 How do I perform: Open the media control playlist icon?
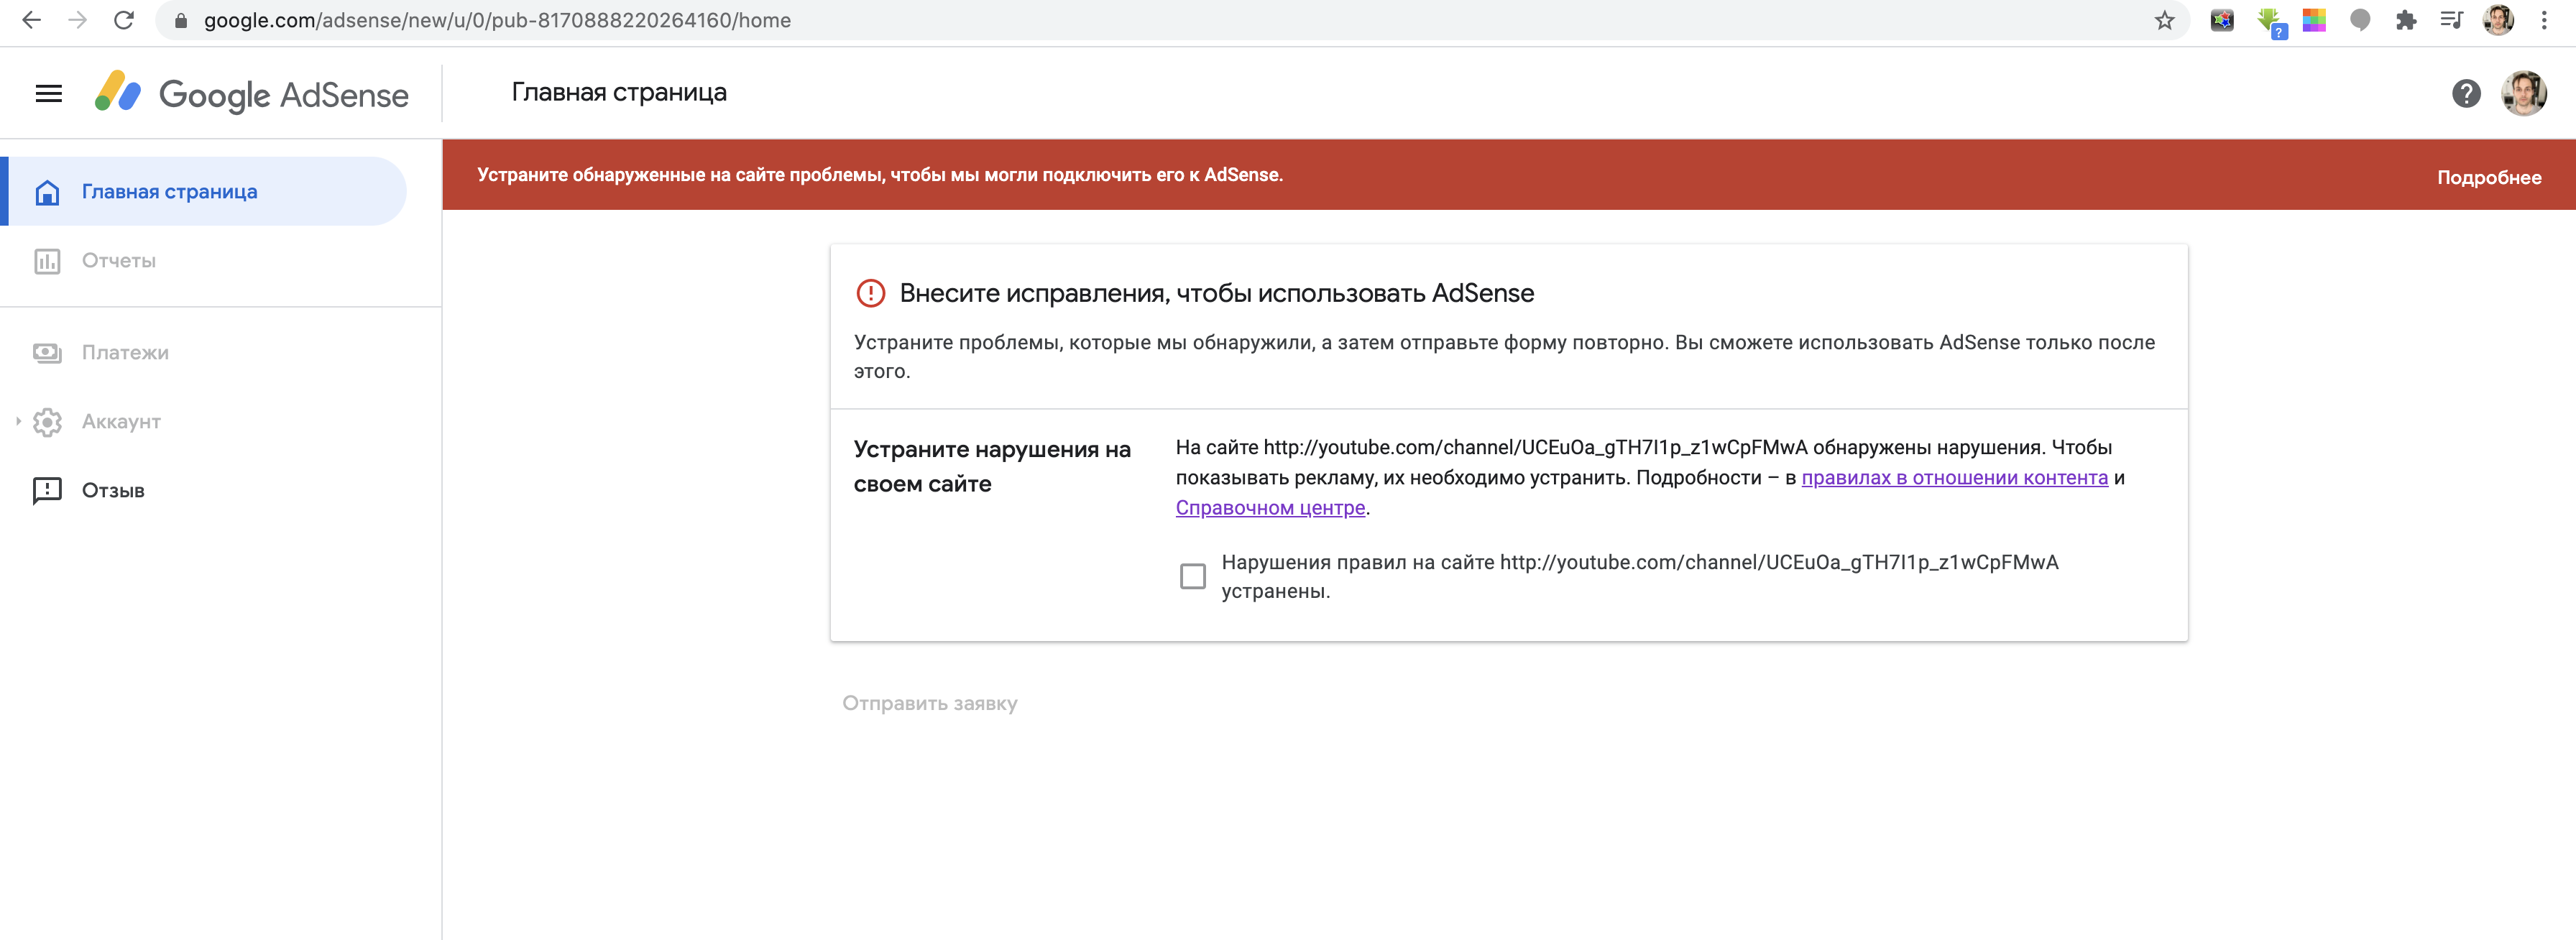coord(2451,20)
